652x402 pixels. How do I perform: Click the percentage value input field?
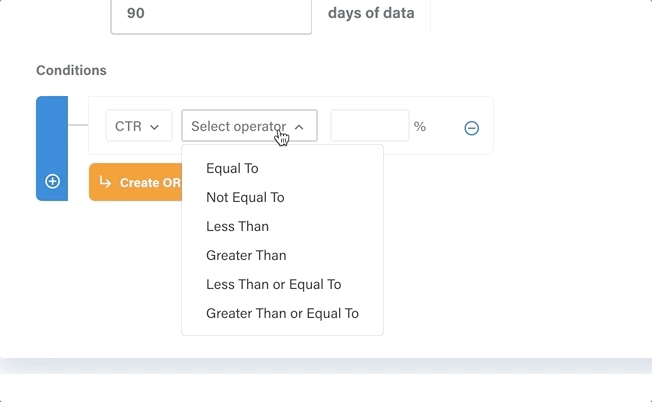coord(370,126)
